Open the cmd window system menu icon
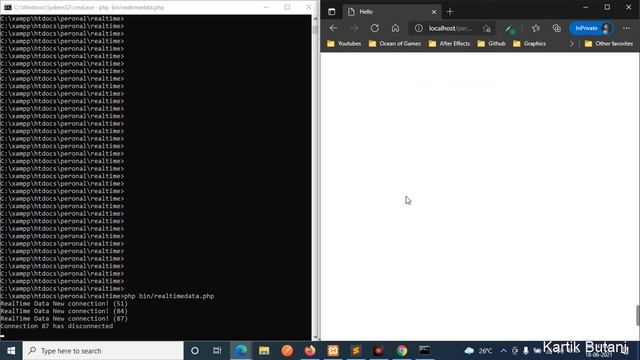 7,7
